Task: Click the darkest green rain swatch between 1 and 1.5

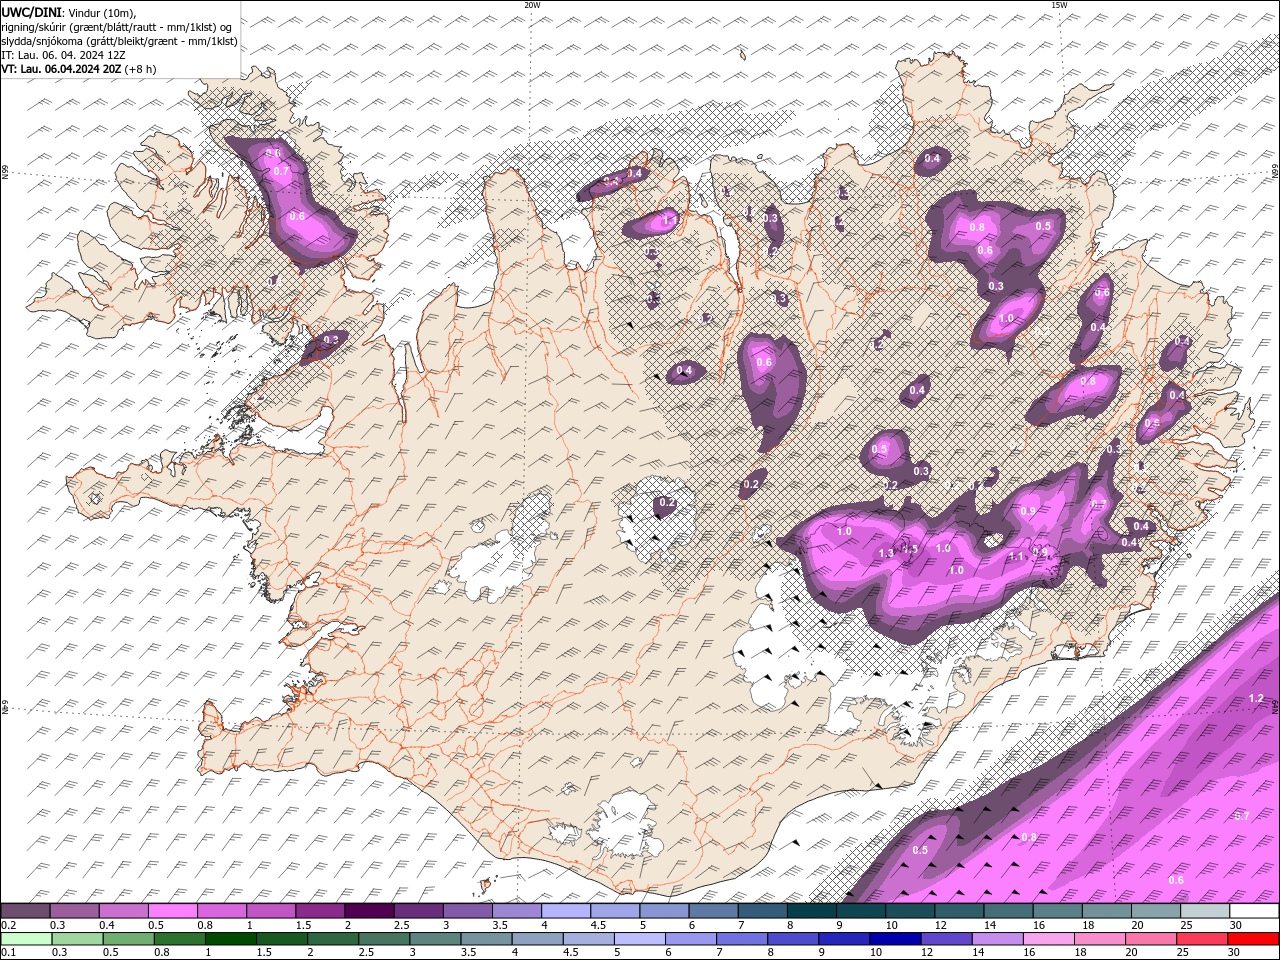Action: click(230, 939)
